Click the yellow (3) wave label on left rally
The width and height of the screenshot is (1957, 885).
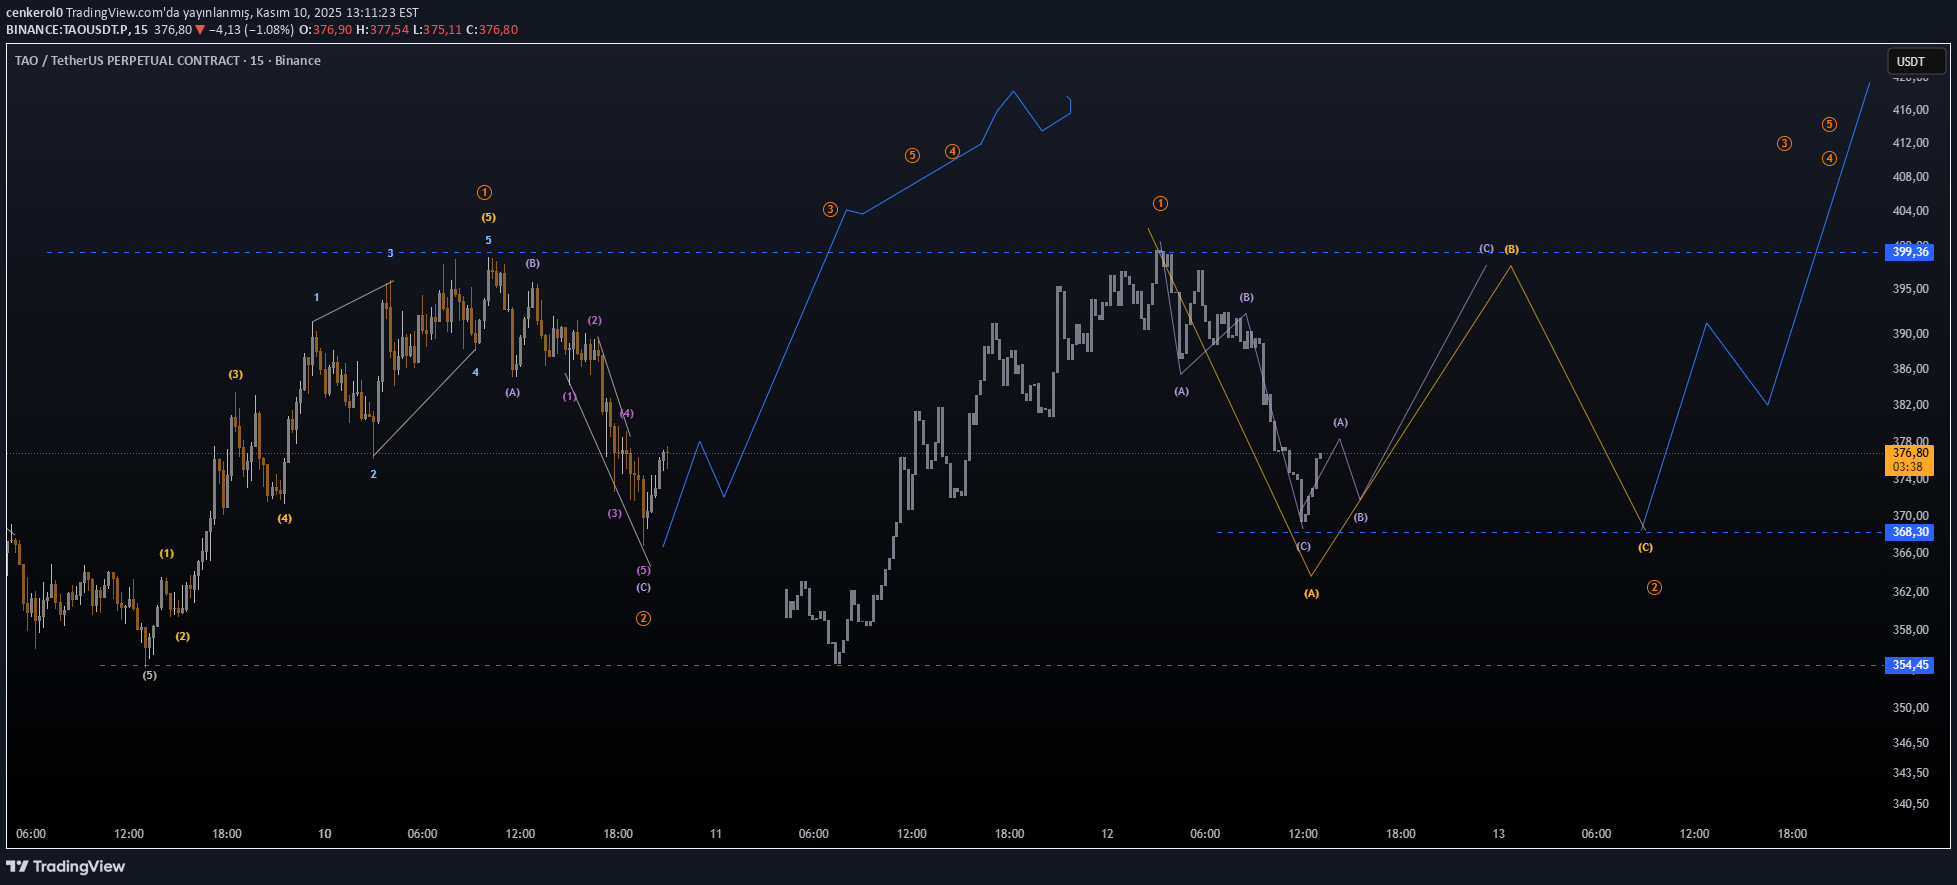pos(235,375)
